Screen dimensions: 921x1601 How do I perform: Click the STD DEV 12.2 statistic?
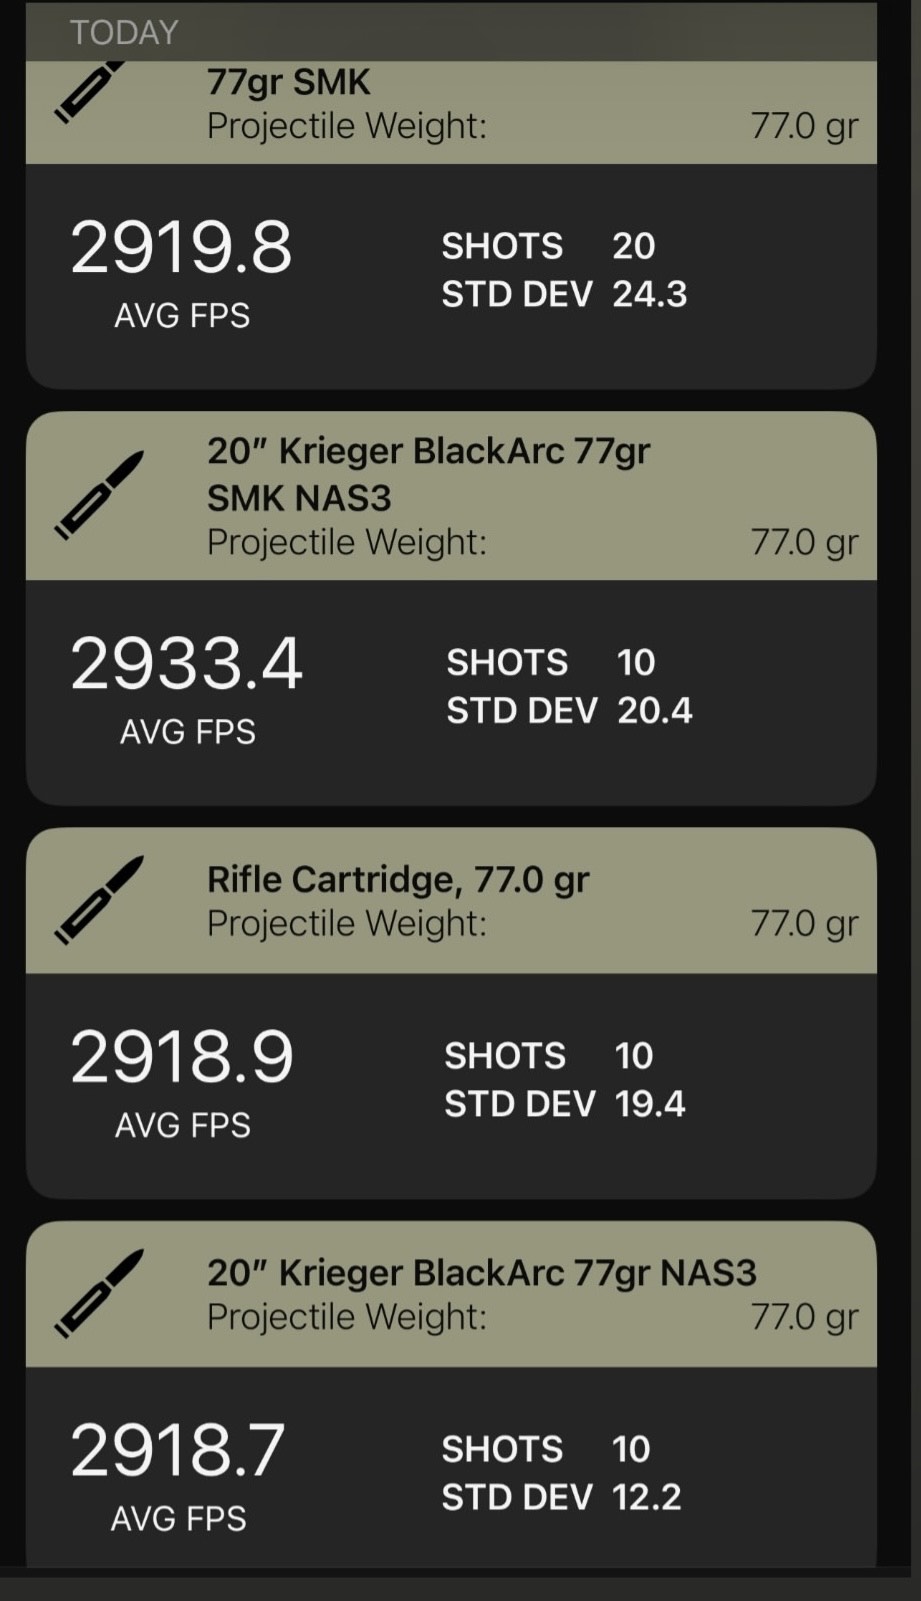(x=562, y=1497)
